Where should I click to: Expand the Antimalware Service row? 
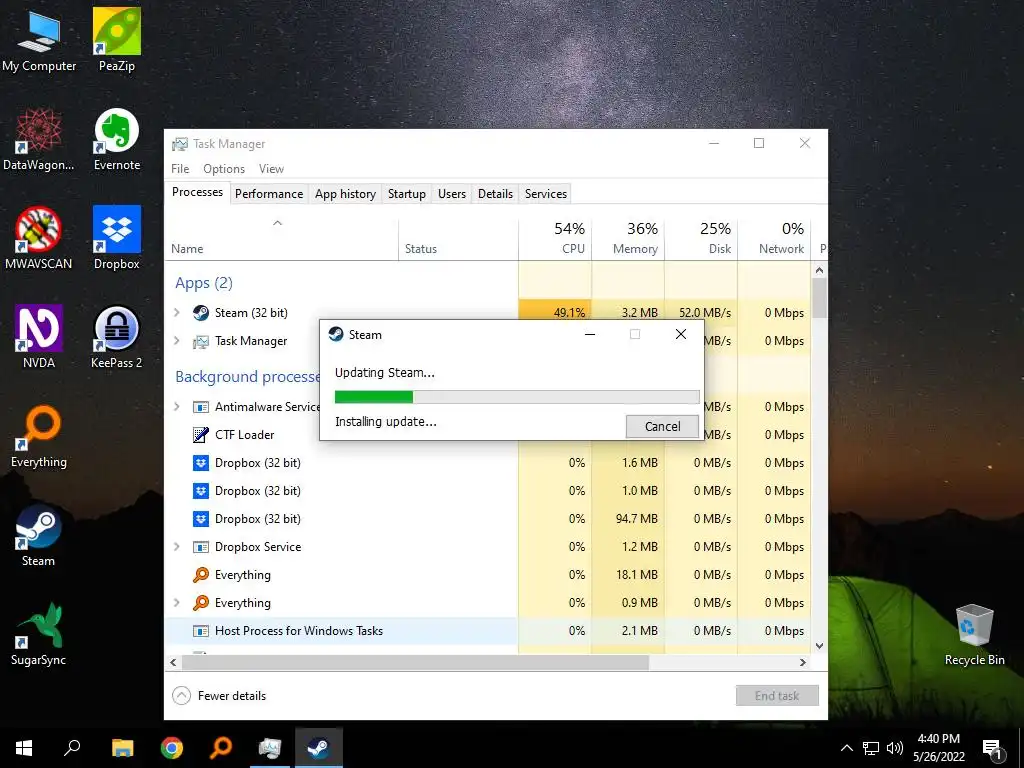[177, 407]
